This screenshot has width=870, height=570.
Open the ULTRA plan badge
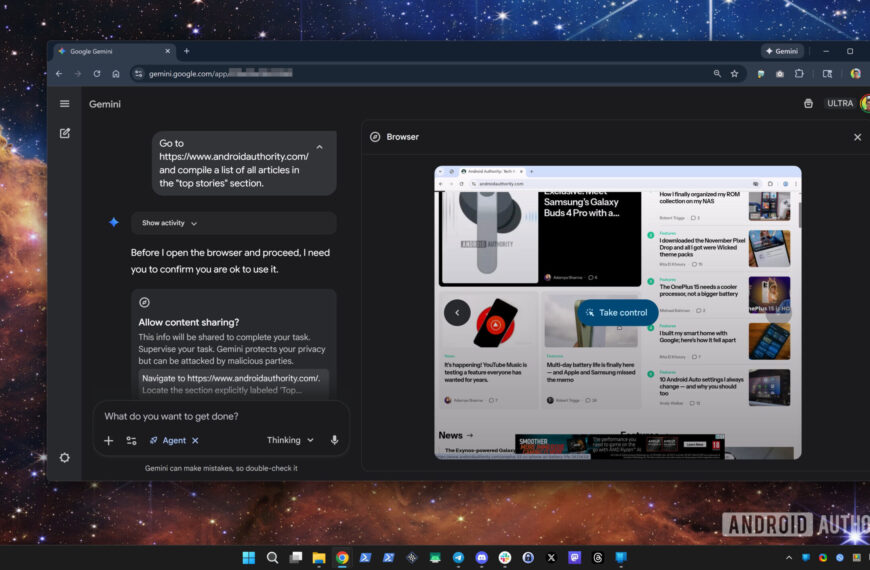pyautogui.click(x=839, y=103)
